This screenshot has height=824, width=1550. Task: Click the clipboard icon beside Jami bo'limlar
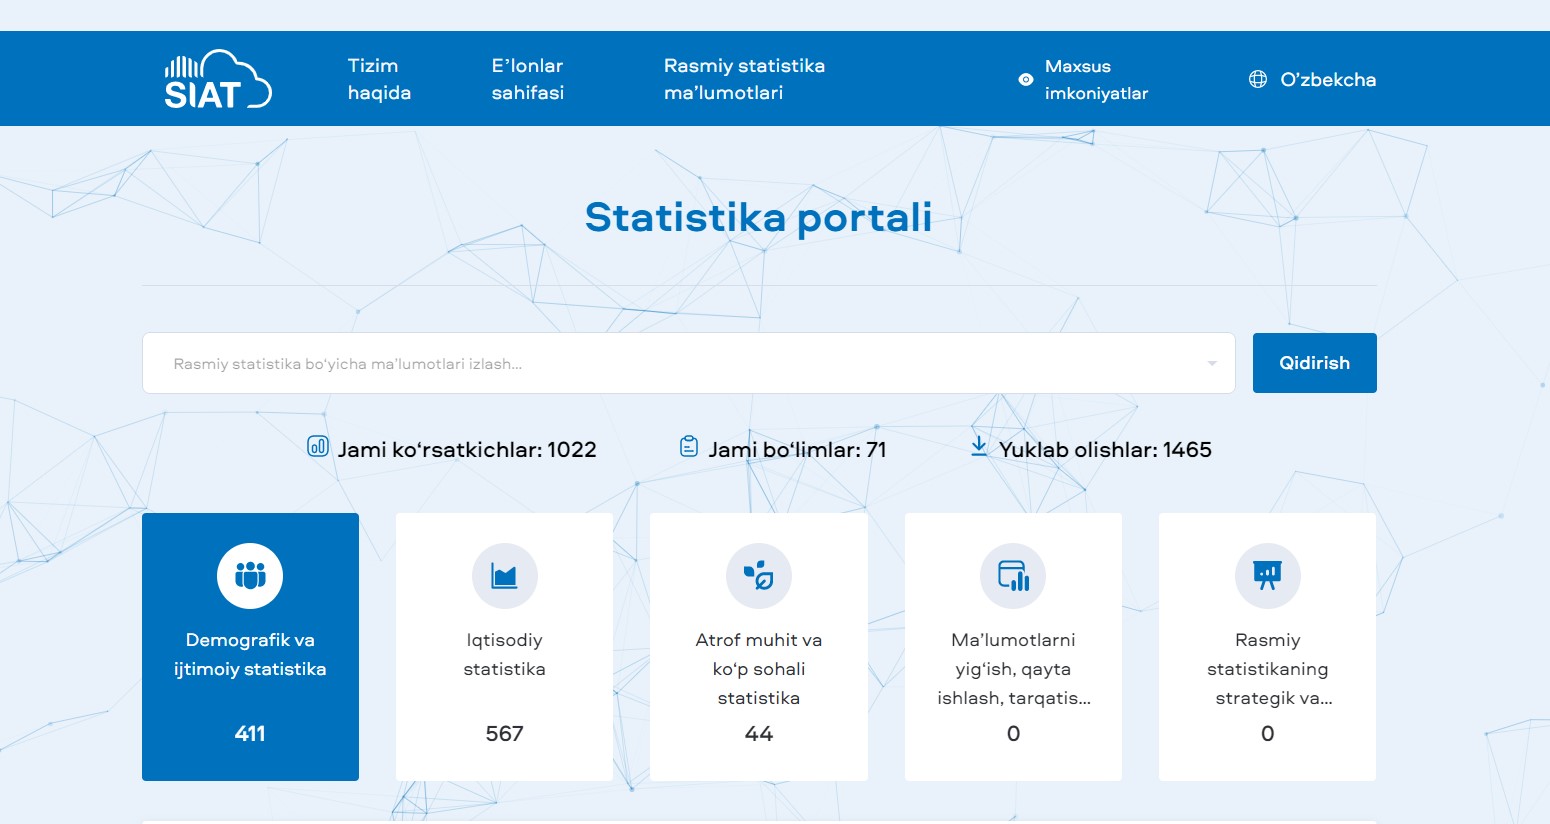(687, 448)
